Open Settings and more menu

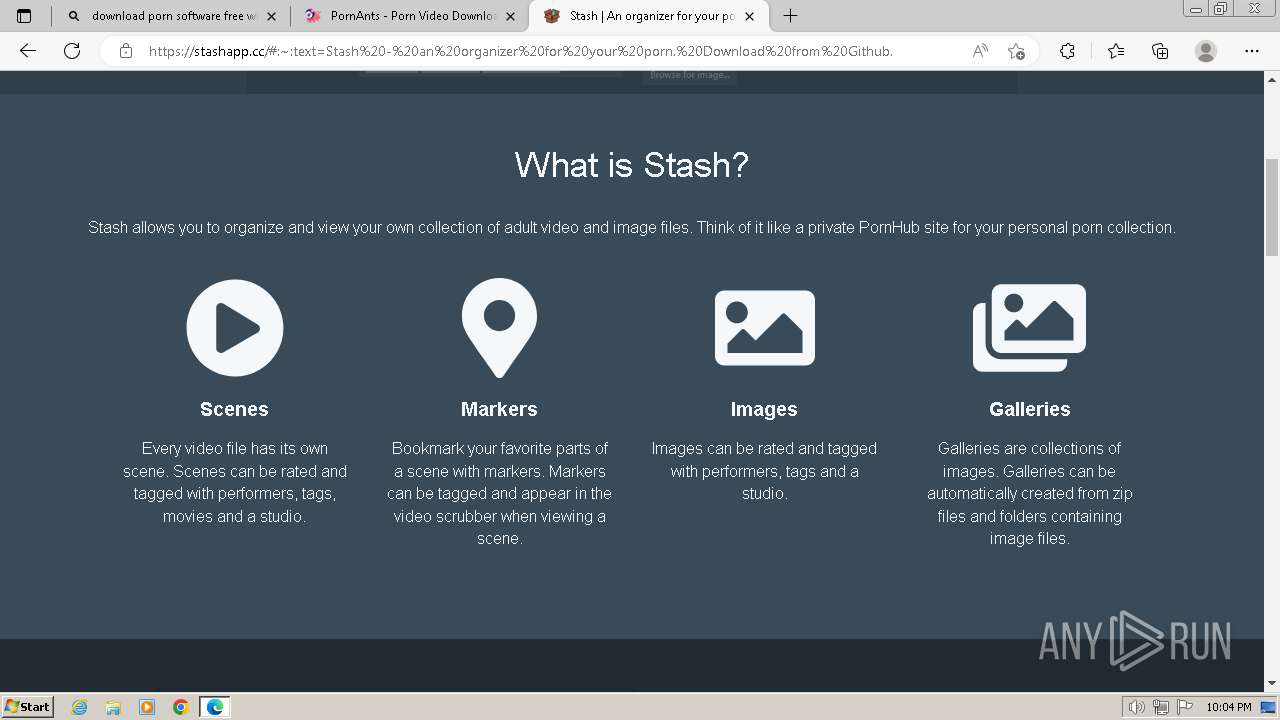click(1252, 51)
